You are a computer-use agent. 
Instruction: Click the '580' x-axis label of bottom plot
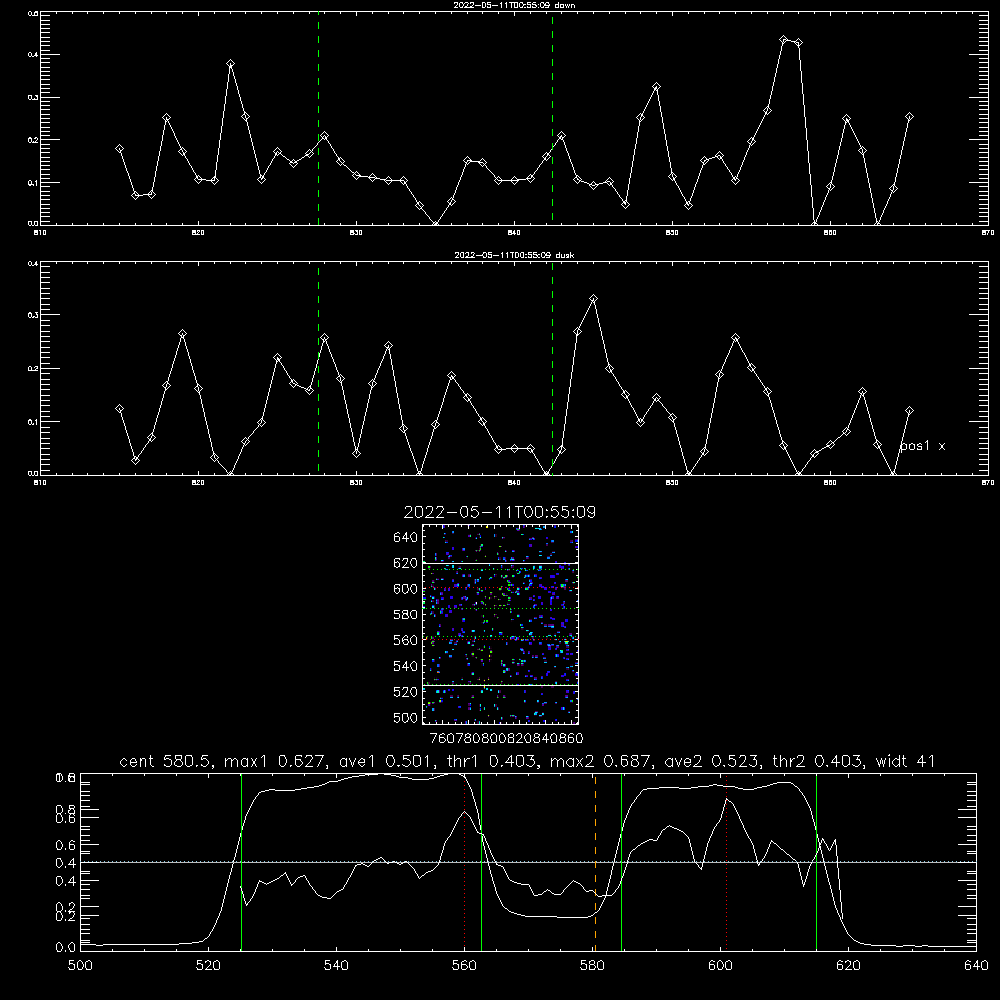592,966
